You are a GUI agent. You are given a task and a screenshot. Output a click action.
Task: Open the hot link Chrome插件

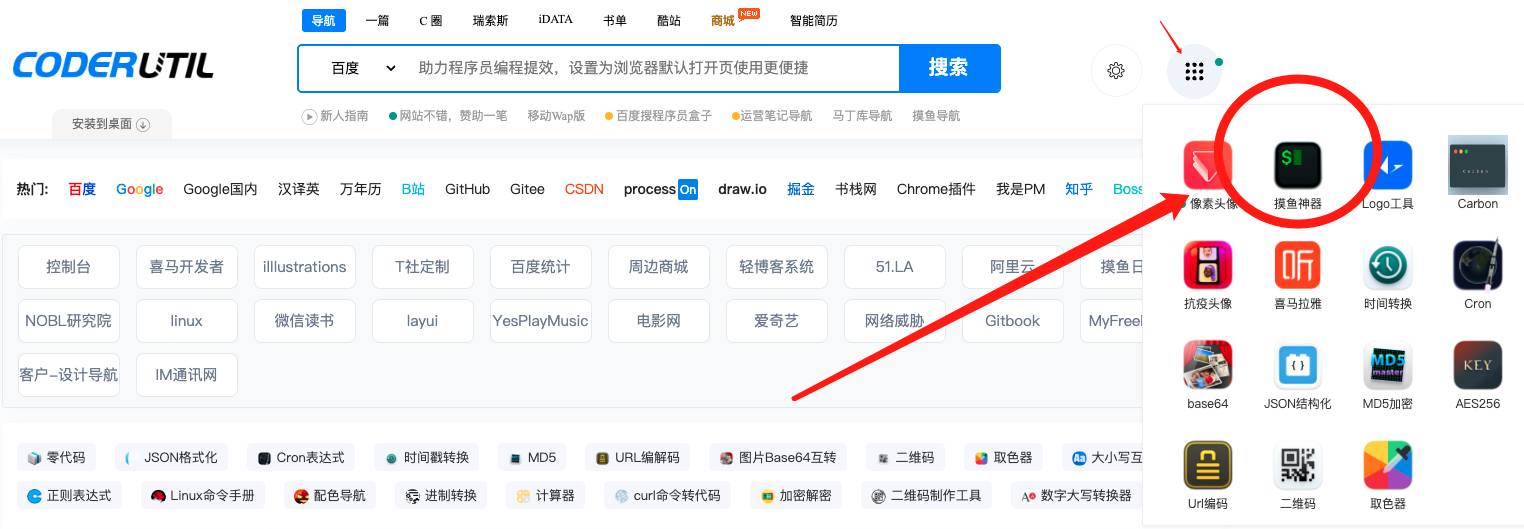coord(936,189)
